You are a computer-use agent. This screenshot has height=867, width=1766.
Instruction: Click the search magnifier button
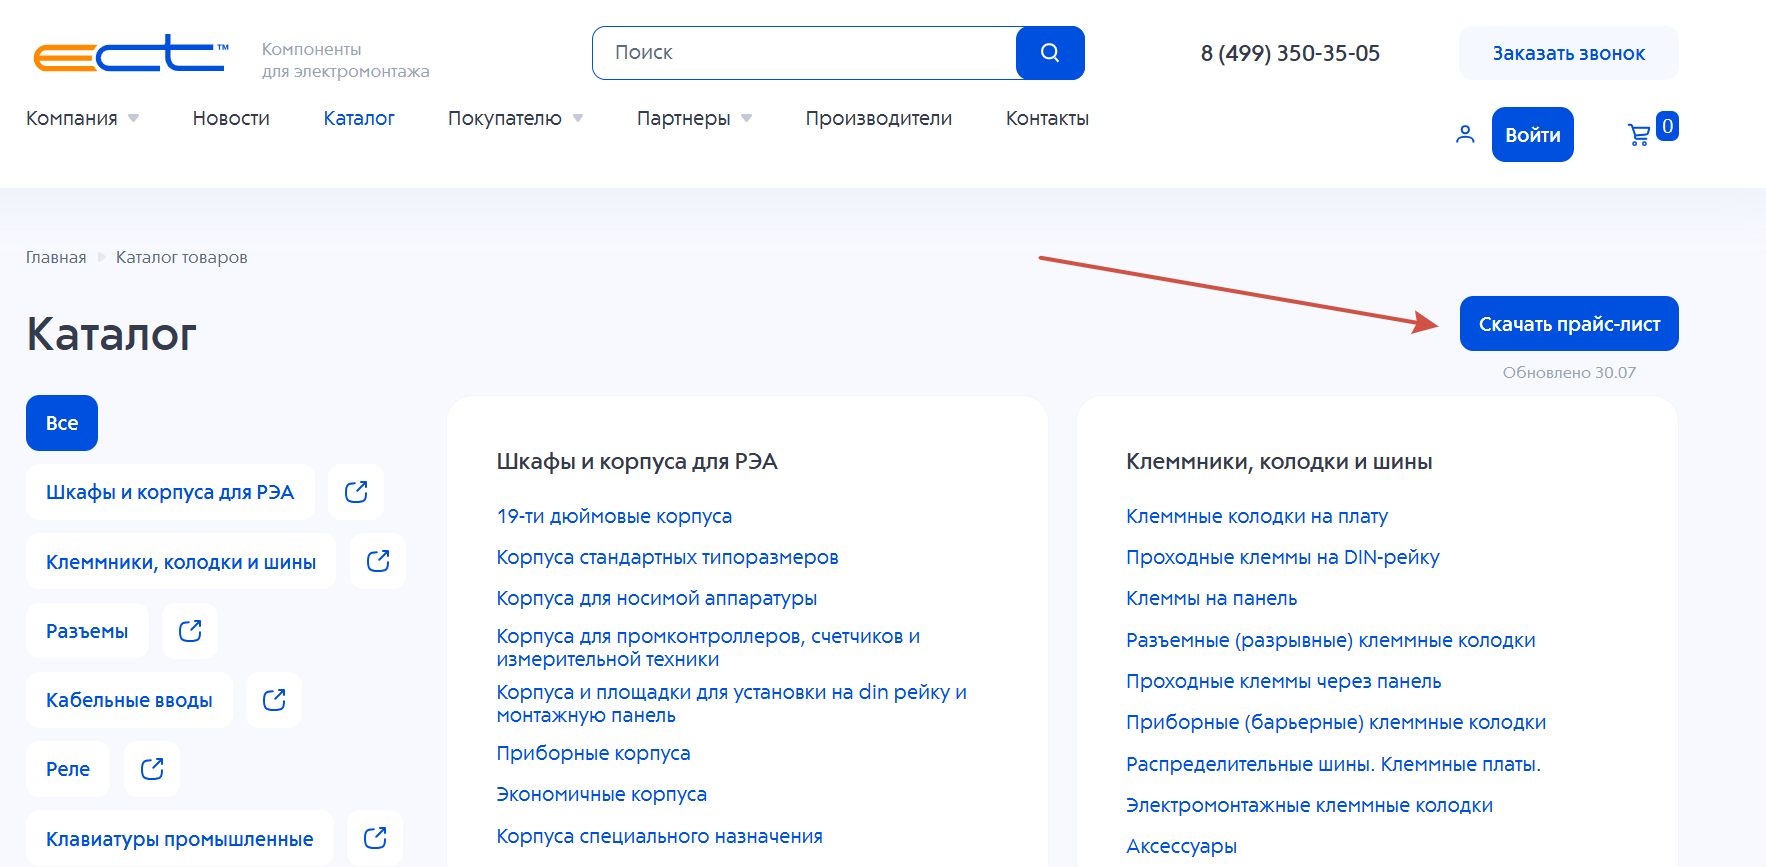pyautogui.click(x=1050, y=53)
